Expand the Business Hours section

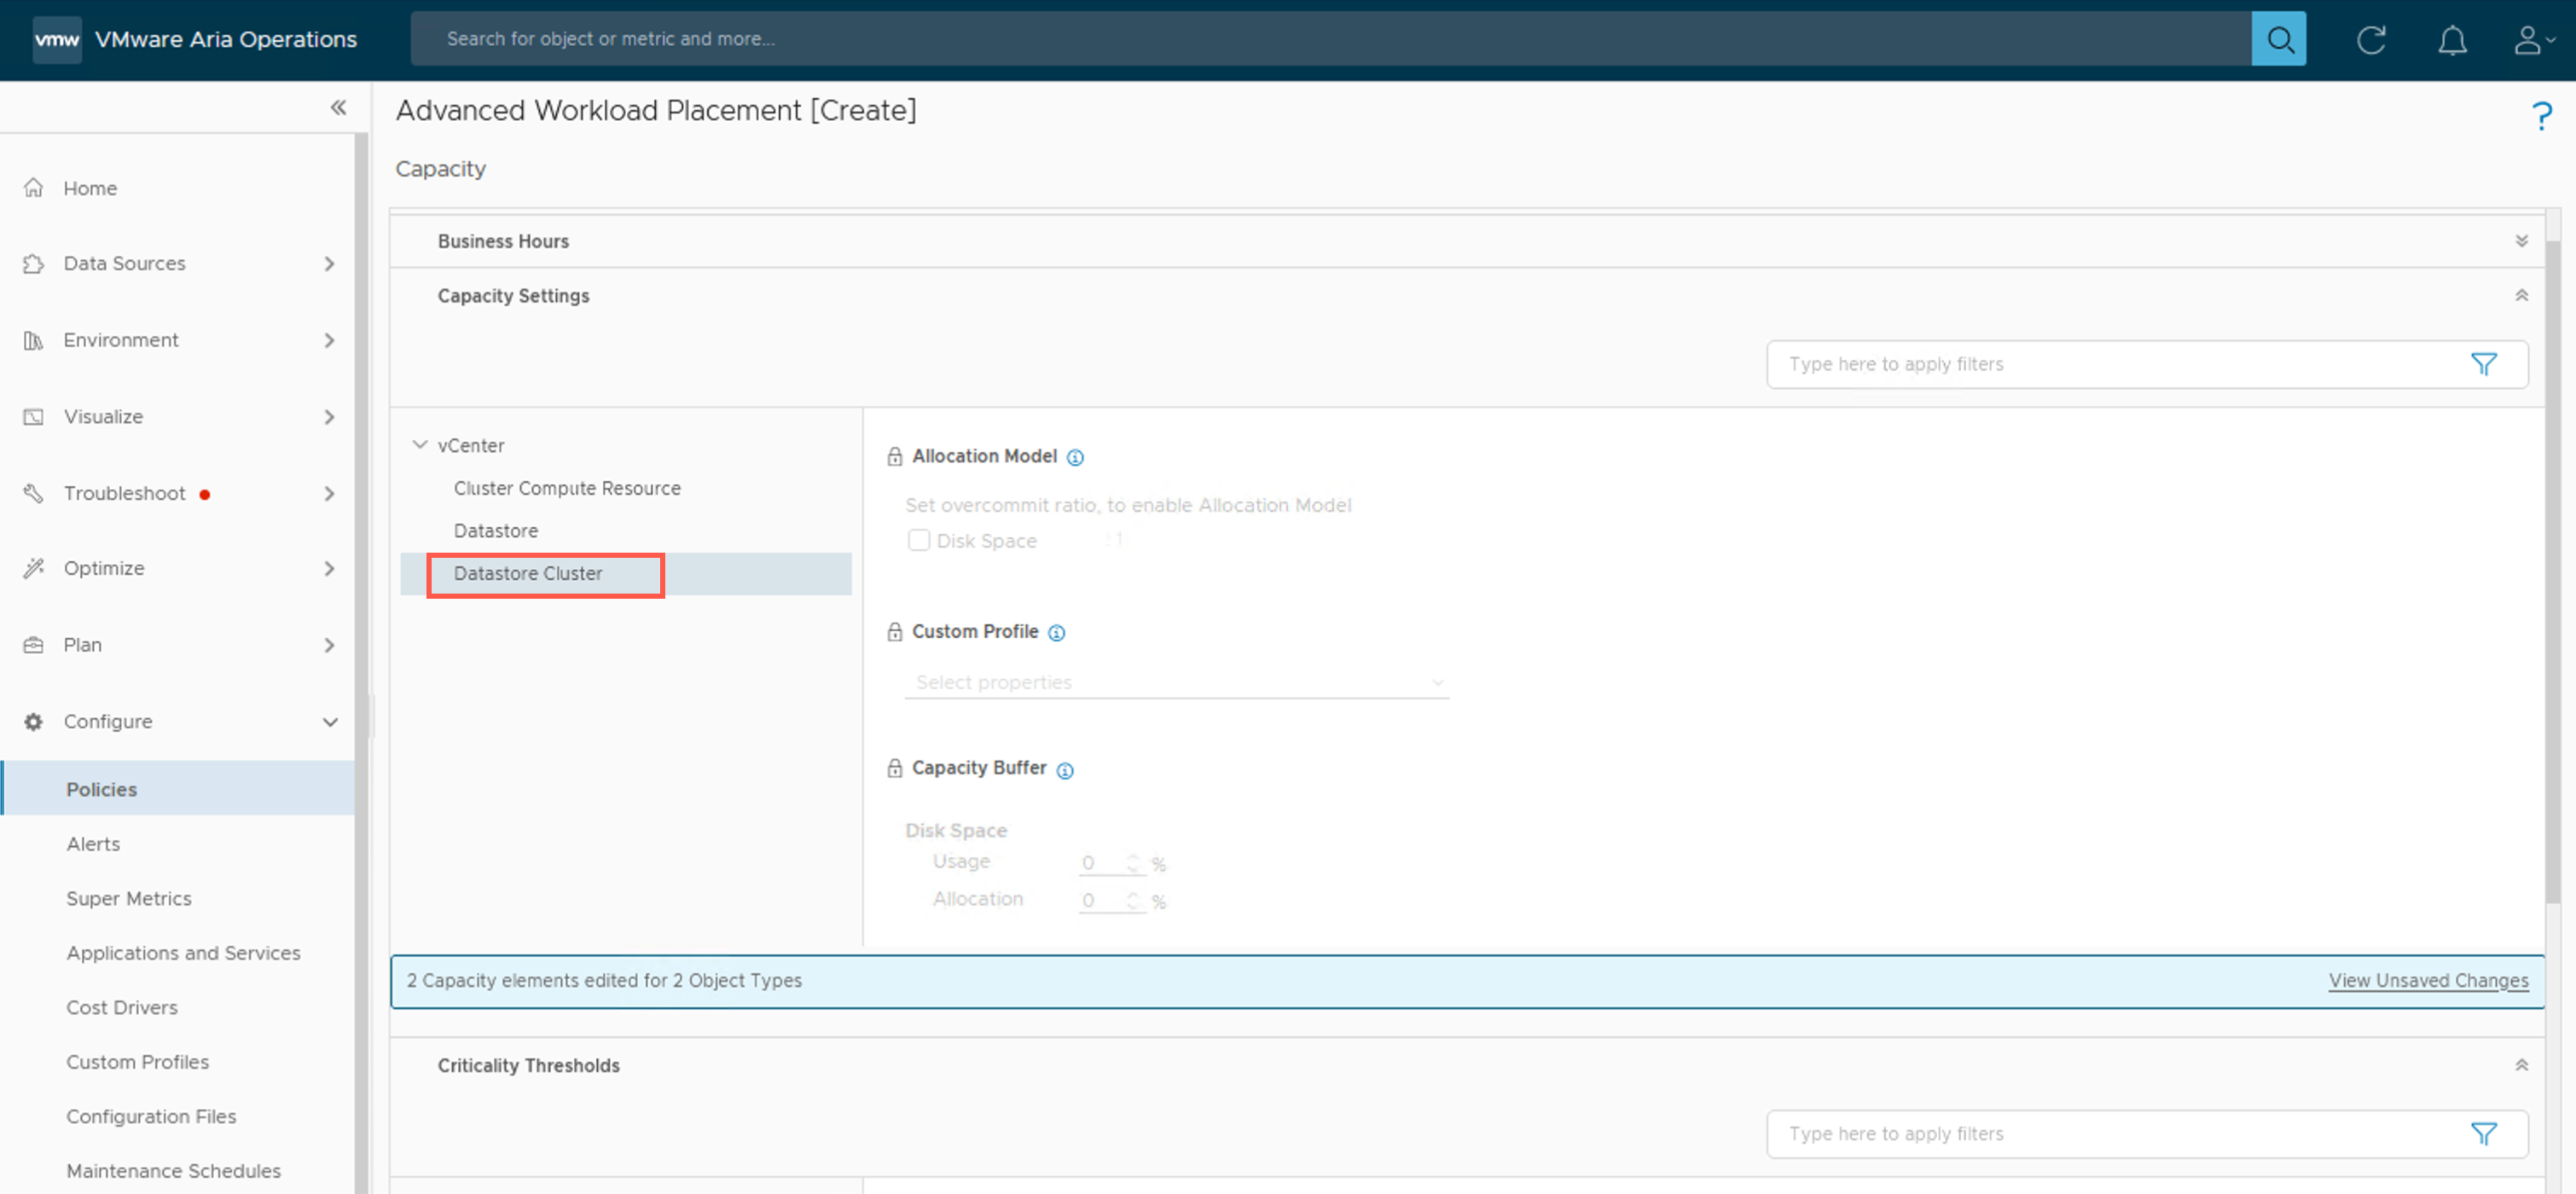coord(2521,241)
